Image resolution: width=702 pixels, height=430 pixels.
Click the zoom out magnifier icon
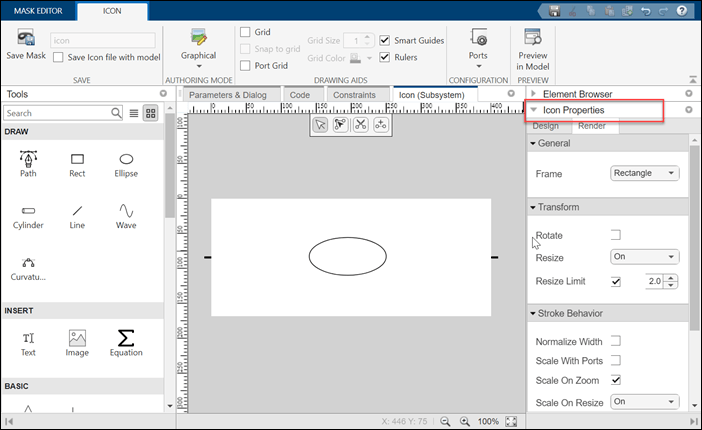(445, 421)
